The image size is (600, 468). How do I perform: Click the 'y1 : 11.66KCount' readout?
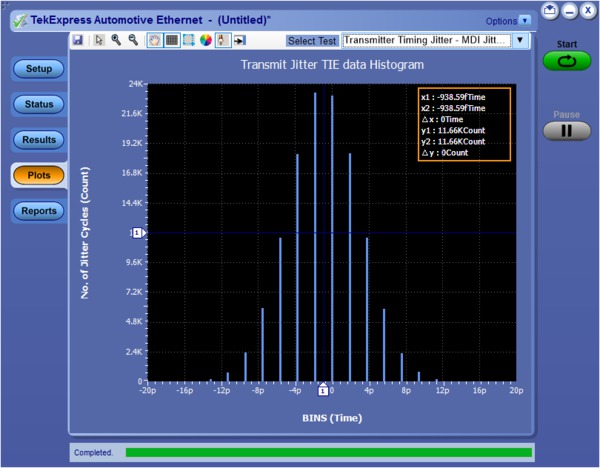tap(453, 130)
